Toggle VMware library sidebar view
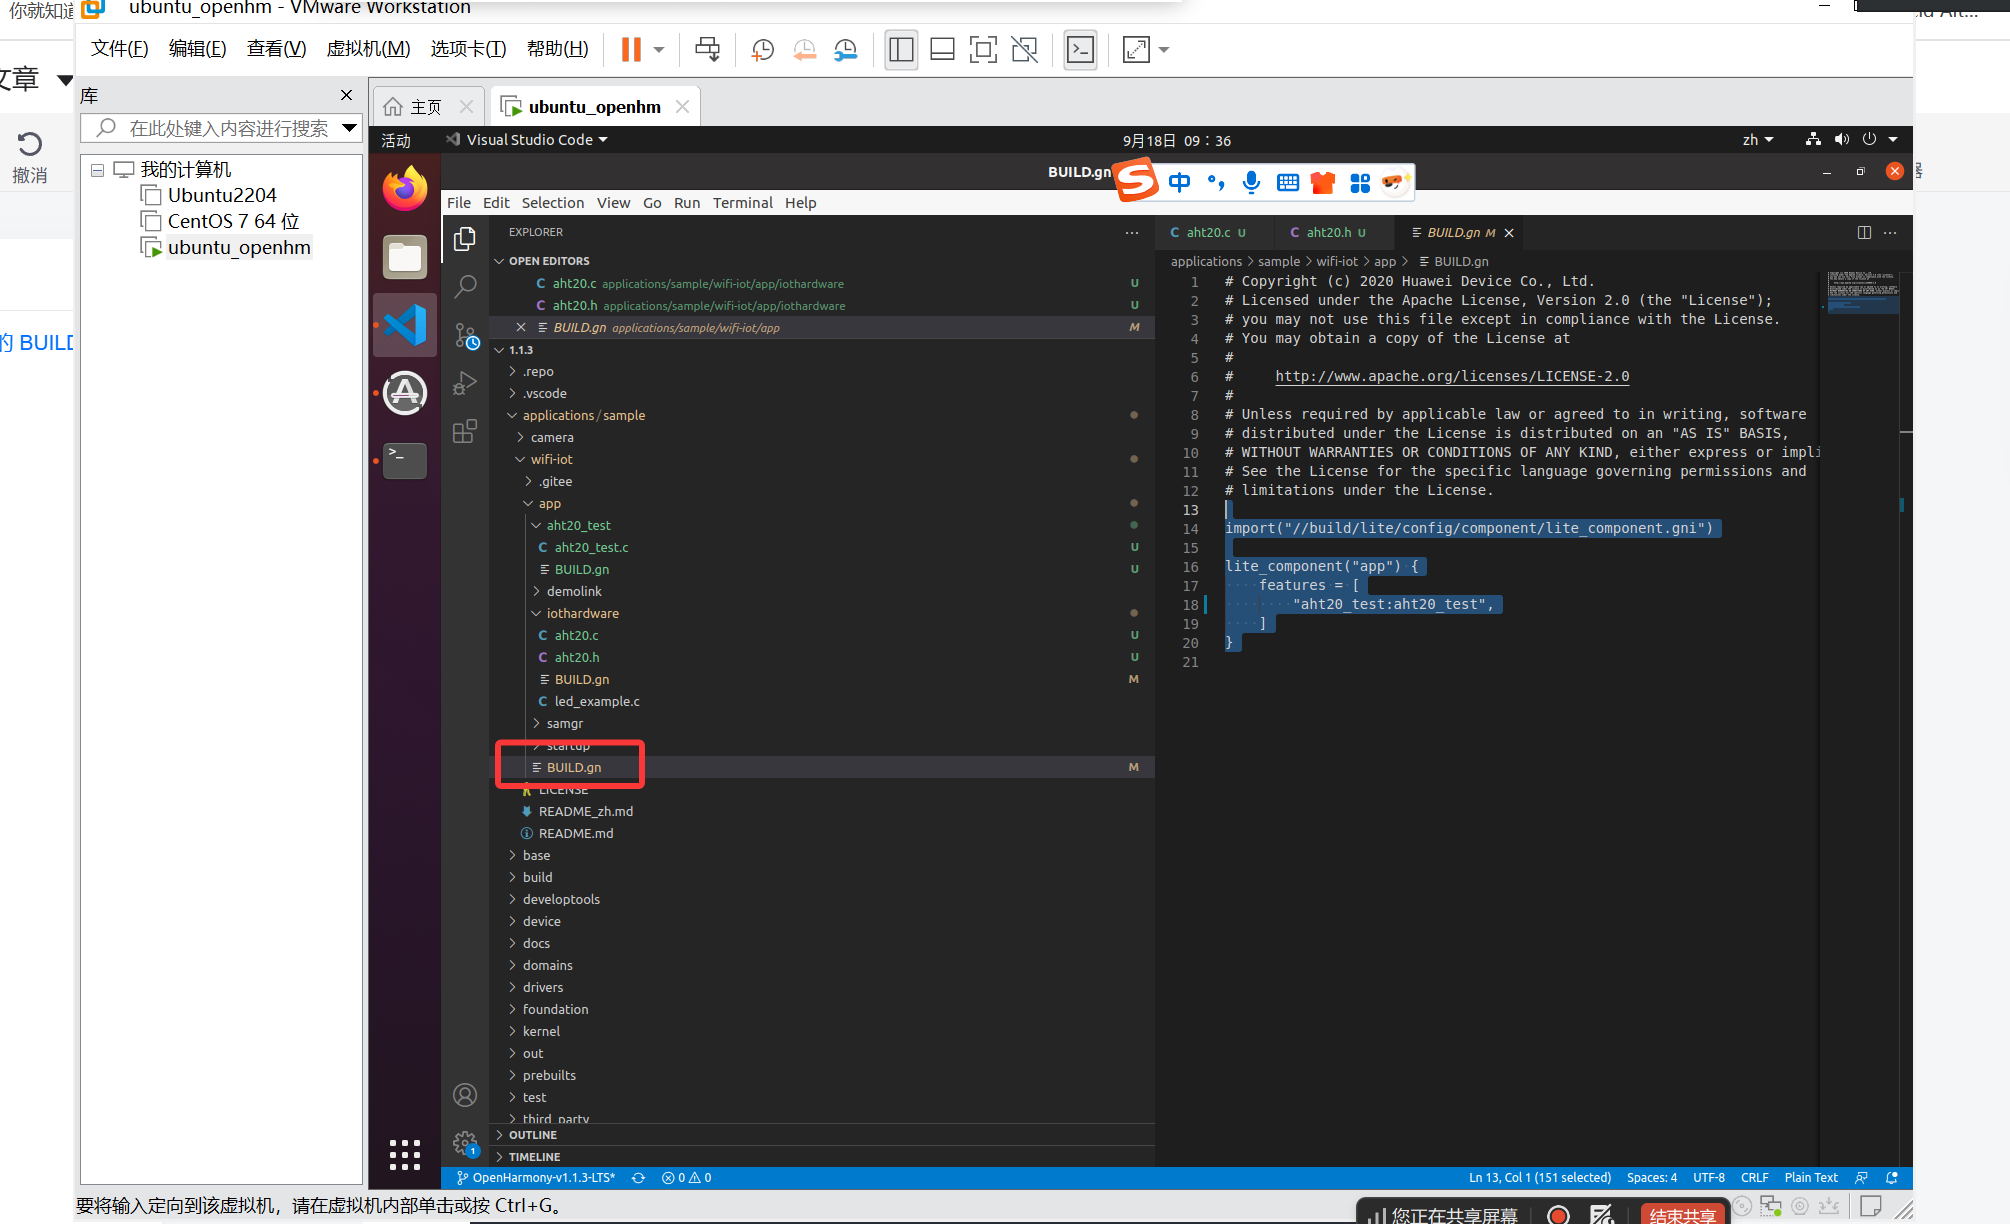The width and height of the screenshot is (2010, 1224). (x=901, y=49)
